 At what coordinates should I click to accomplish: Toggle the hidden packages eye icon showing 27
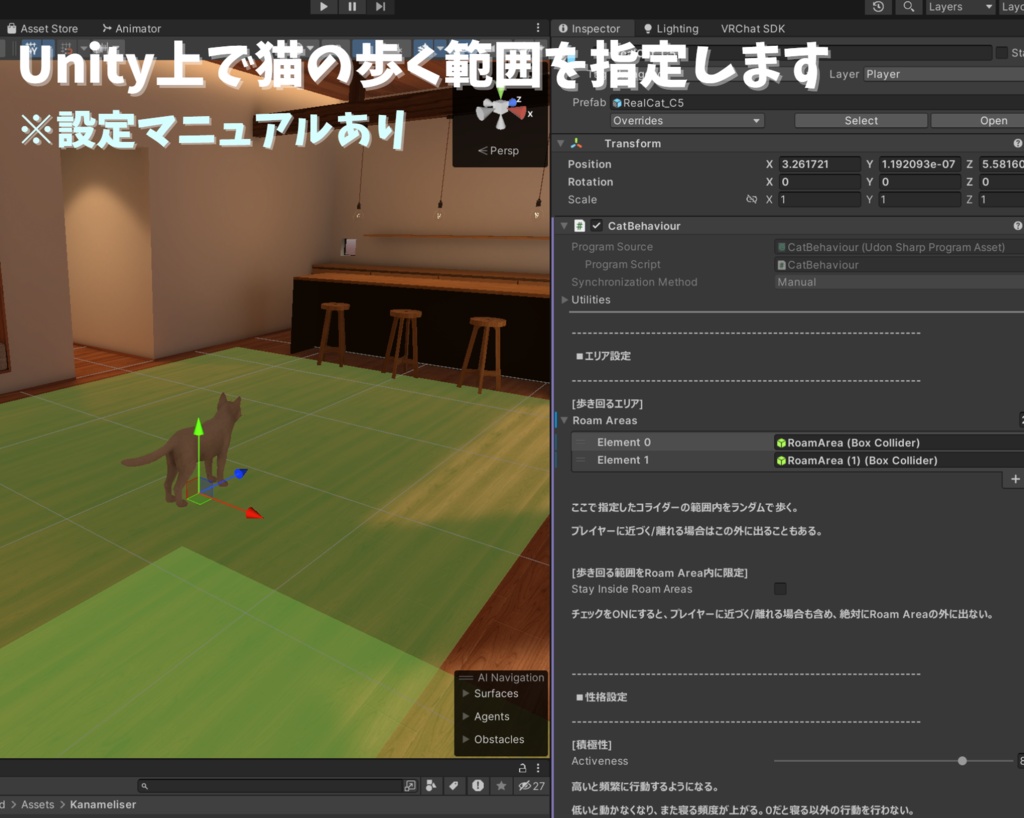[531, 785]
